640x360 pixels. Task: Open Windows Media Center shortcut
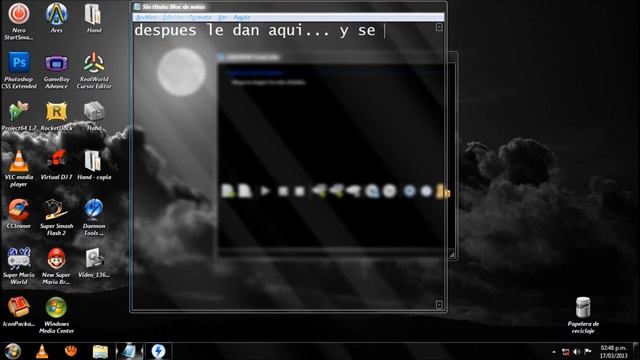(56, 315)
